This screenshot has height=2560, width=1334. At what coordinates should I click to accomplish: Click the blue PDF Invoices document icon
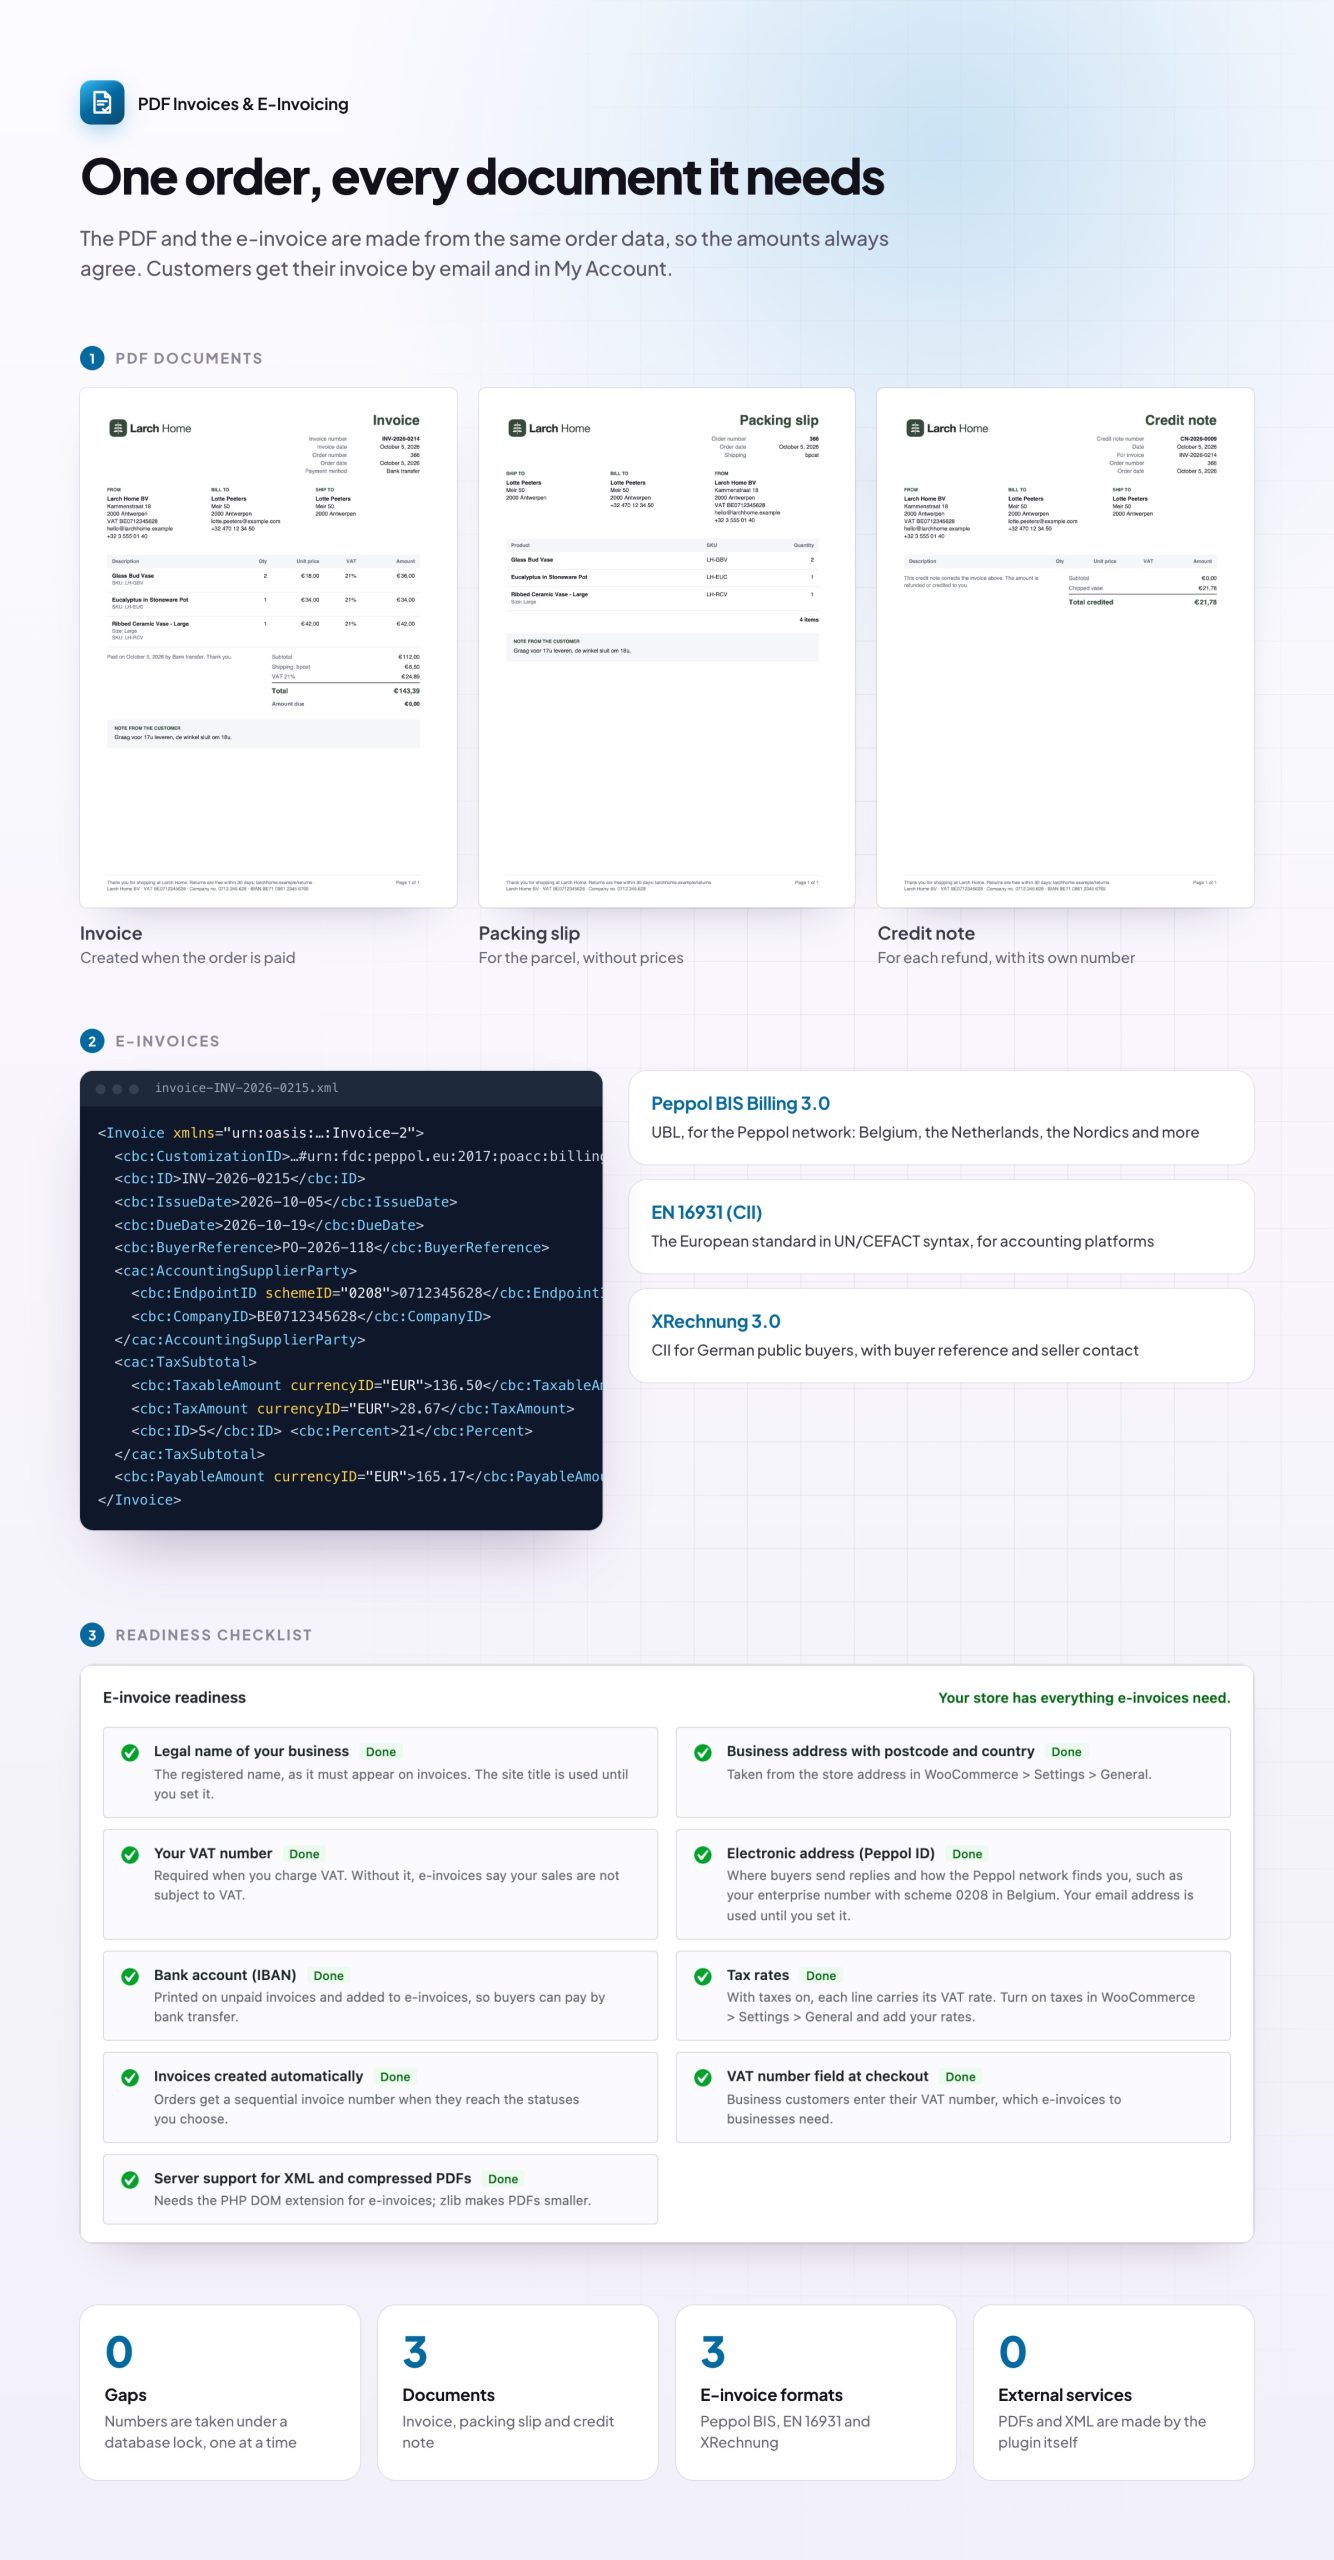[x=102, y=102]
